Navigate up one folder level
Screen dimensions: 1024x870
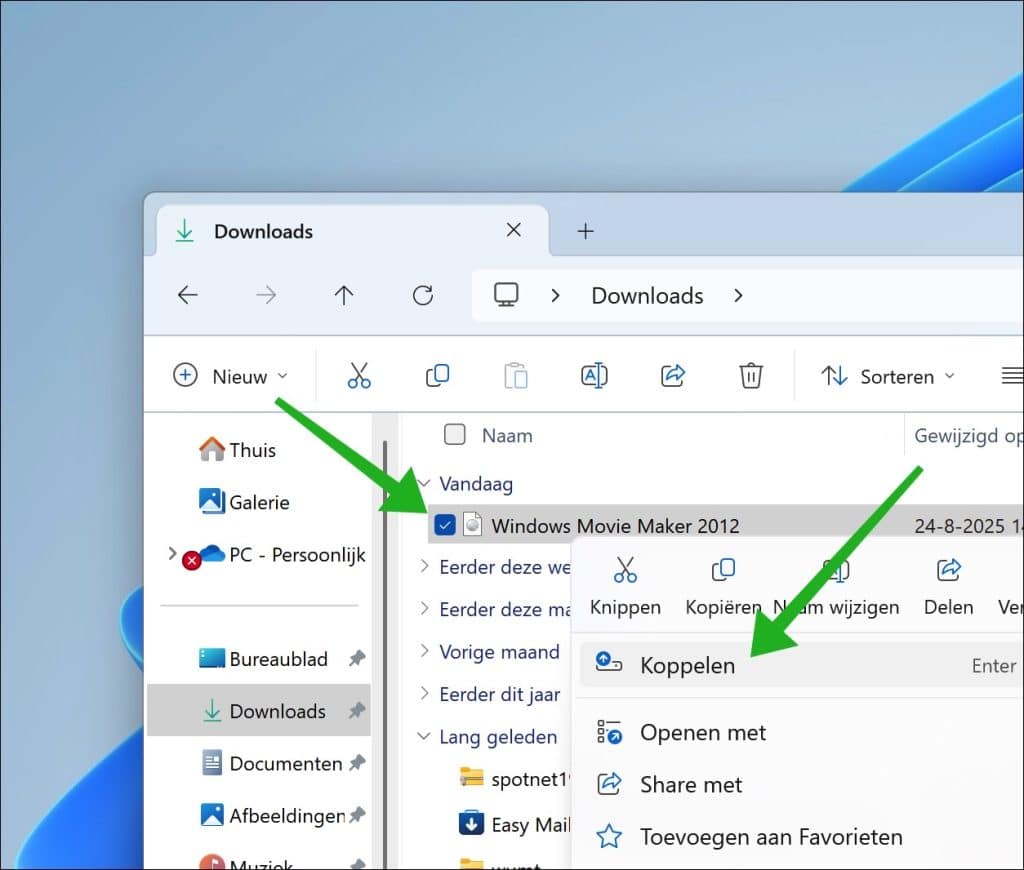344,295
